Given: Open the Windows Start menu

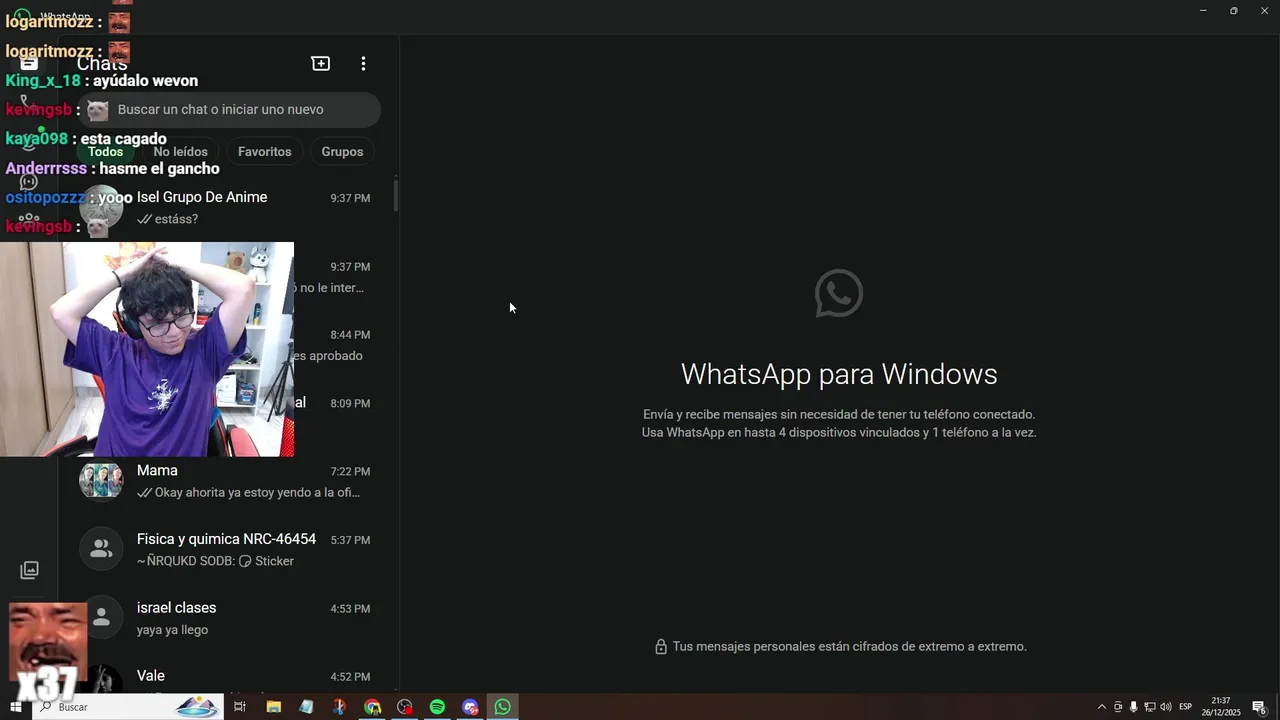Looking at the screenshot, I should click(x=15, y=707).
